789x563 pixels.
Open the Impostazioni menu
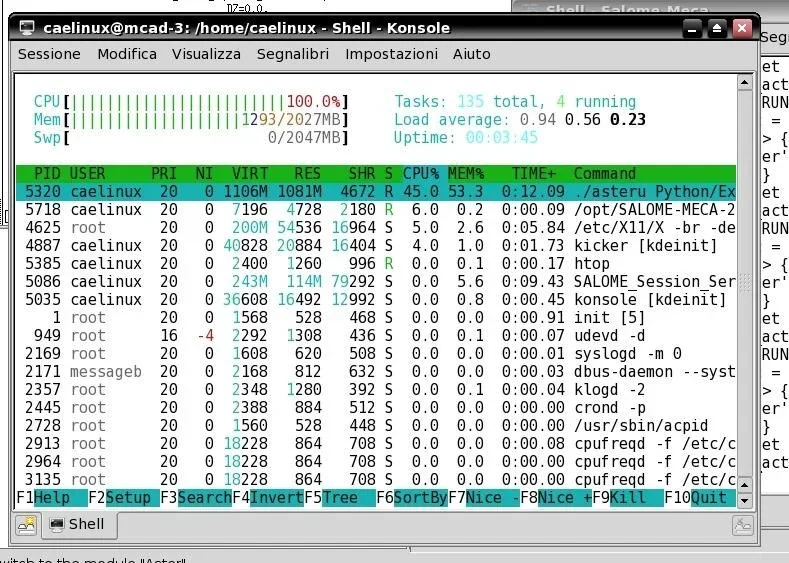[391, 54]
